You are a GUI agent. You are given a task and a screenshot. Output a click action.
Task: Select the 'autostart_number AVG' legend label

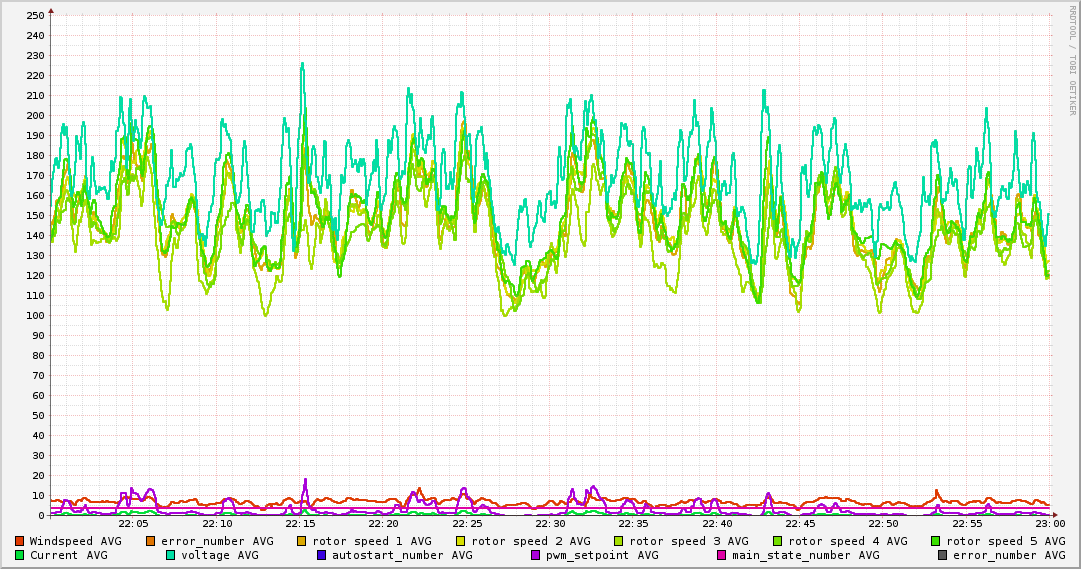pos(403,555)
